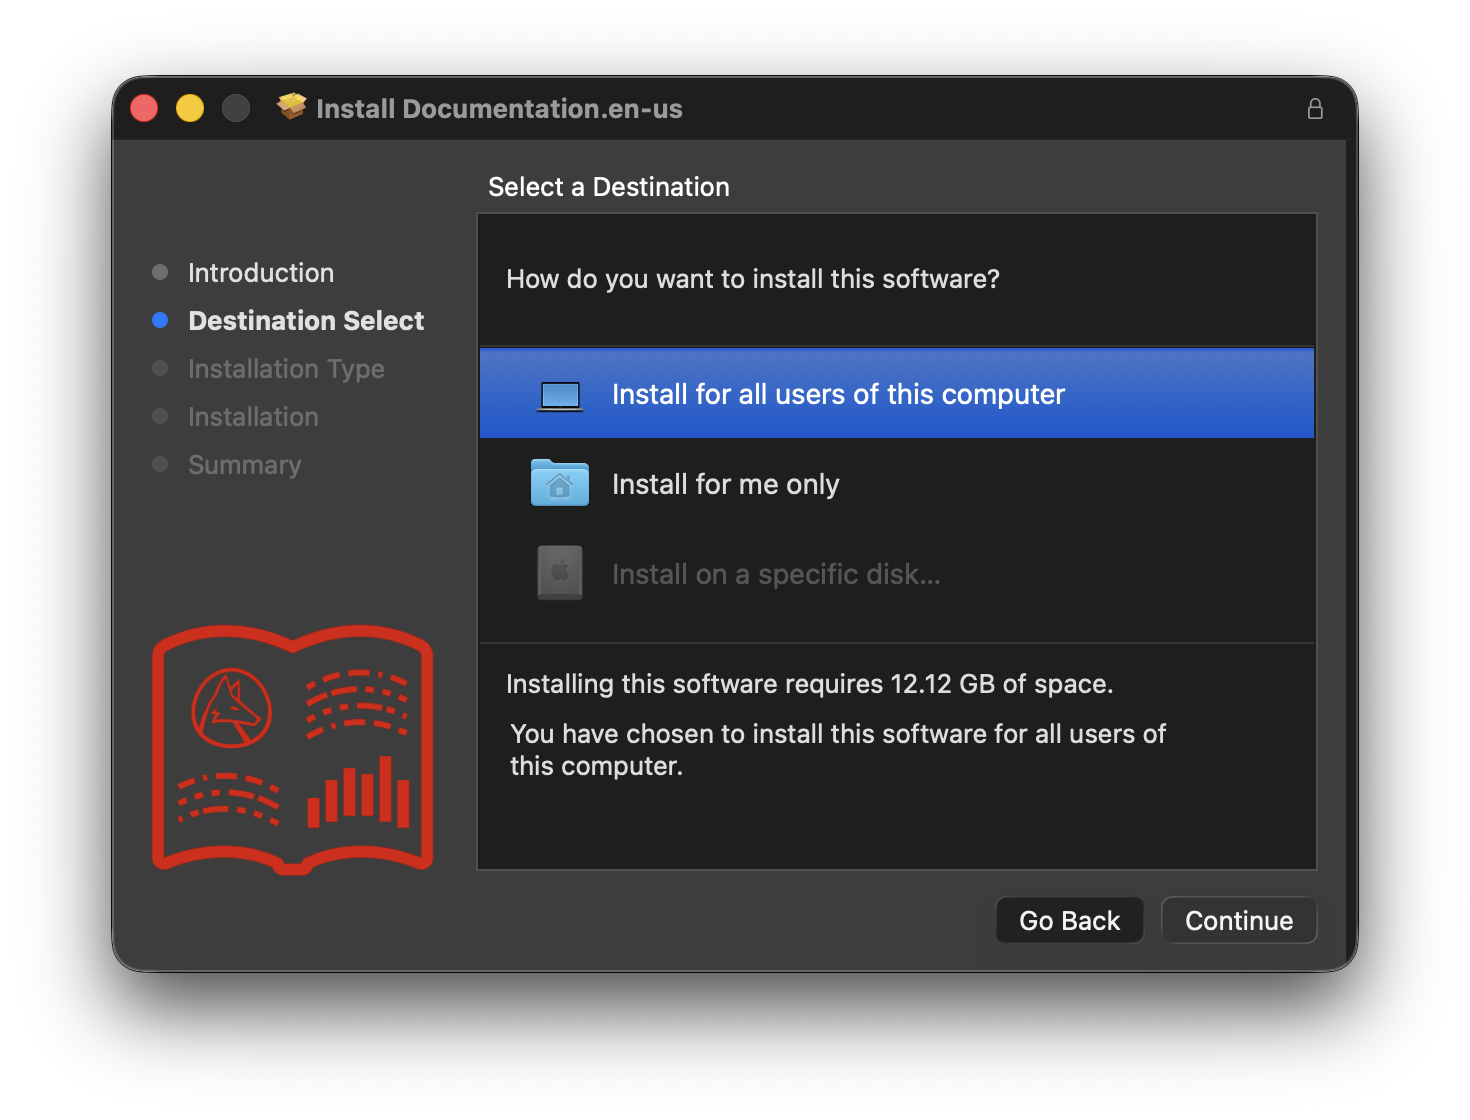Close the installer with red button
The width and height of the screenshot is (1470, 1120).
tap(144, 108)
